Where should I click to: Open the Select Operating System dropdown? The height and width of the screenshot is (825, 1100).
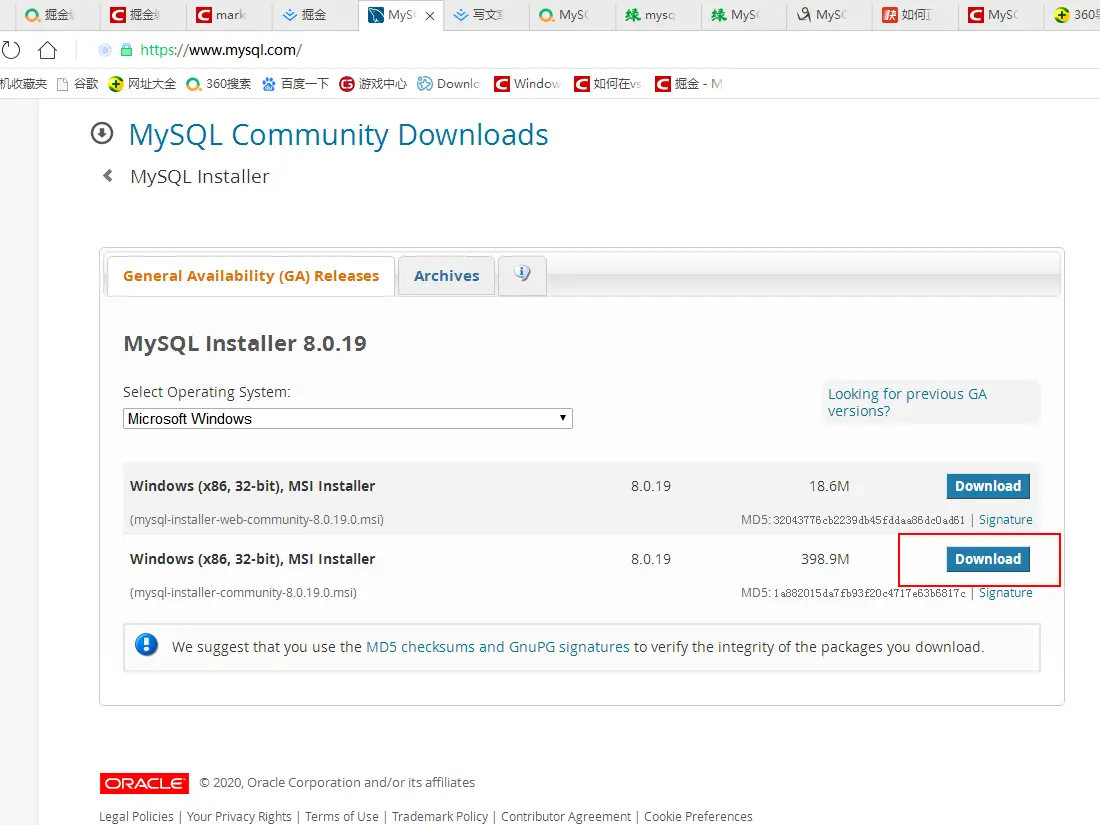(347, 419)
